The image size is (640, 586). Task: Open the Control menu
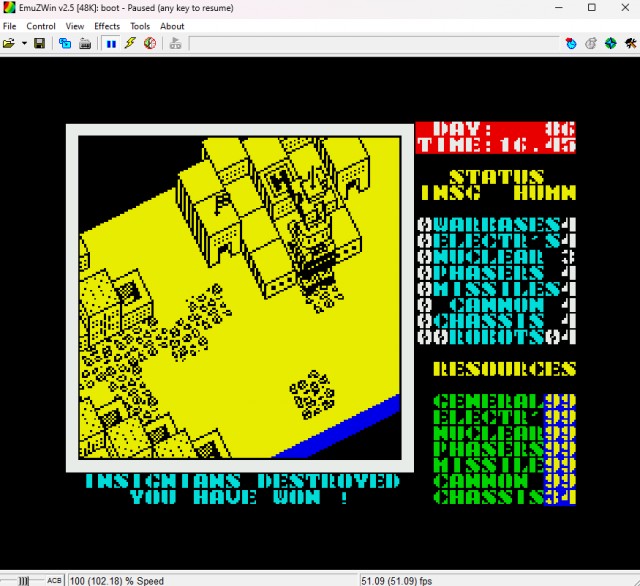click(x=41, y=26)
